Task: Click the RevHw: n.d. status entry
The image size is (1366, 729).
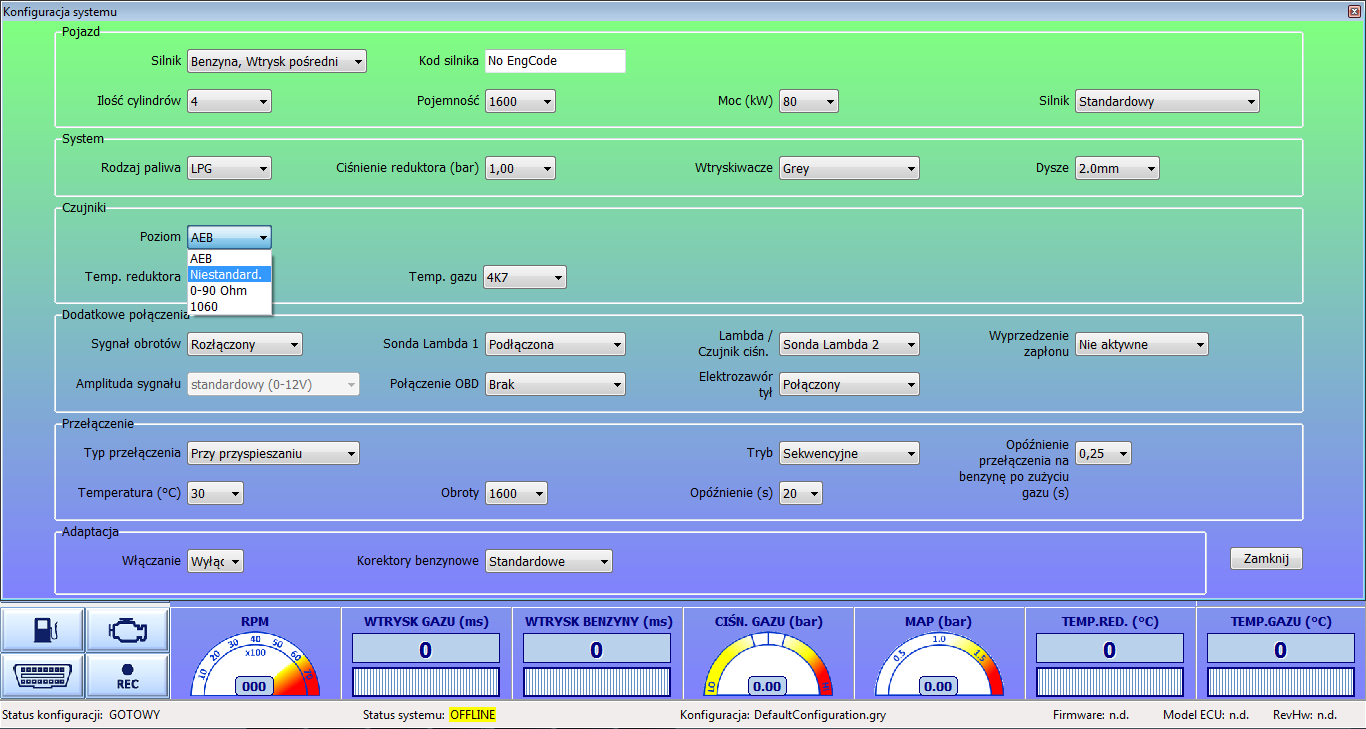Action: click(1305, 715)
